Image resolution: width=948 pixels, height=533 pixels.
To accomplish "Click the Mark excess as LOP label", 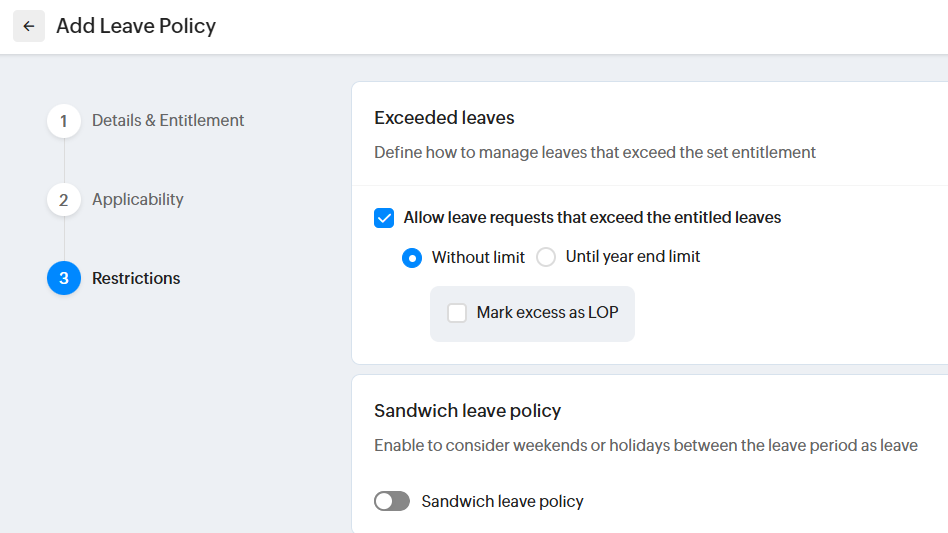I will (547, 313).
